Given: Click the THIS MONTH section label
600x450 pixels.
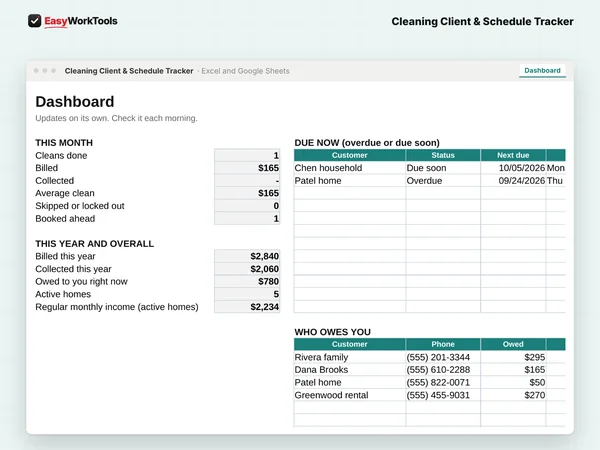Looking at the screenshot, I should pyautogui.click(x=64, y=143).
